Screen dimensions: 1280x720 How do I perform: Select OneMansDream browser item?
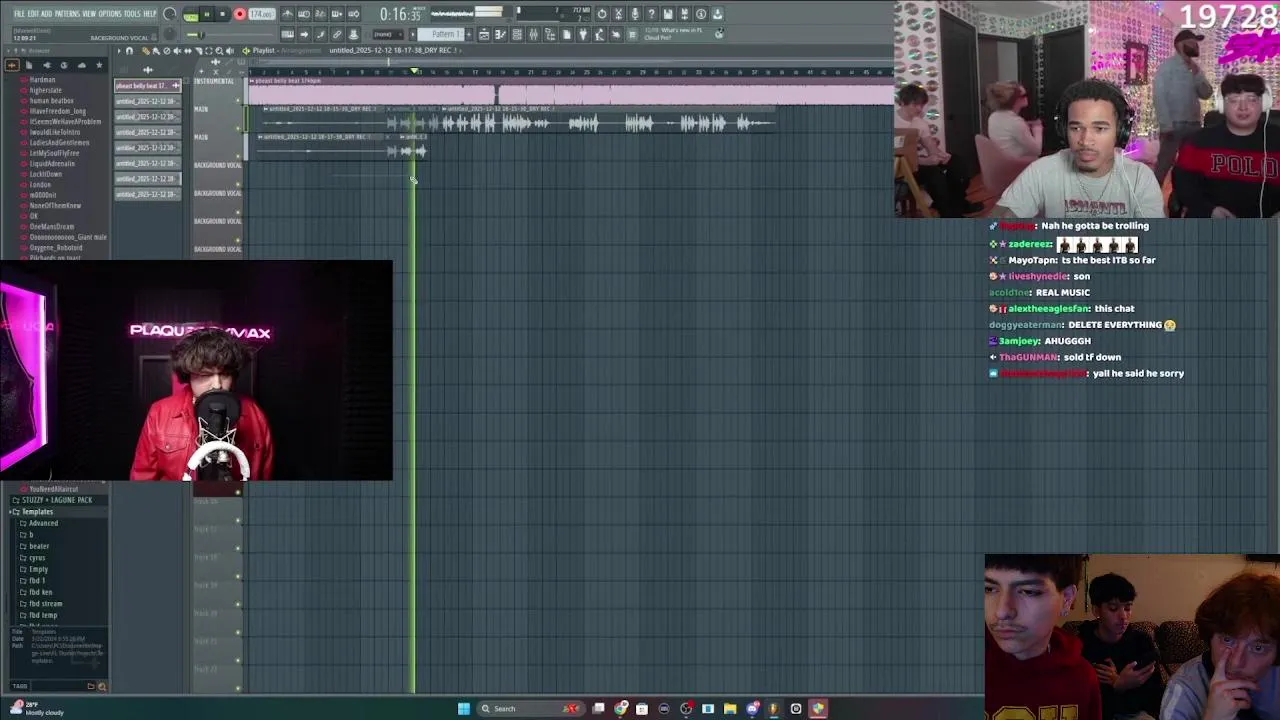(x=51, y=227)
